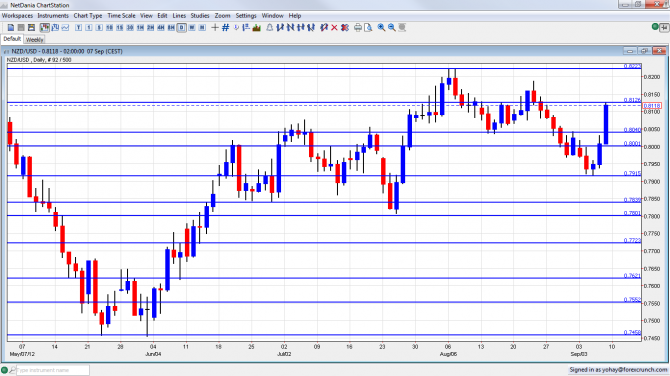
Task: Set time scale to 1H
Action: click(x=140, y=27)
